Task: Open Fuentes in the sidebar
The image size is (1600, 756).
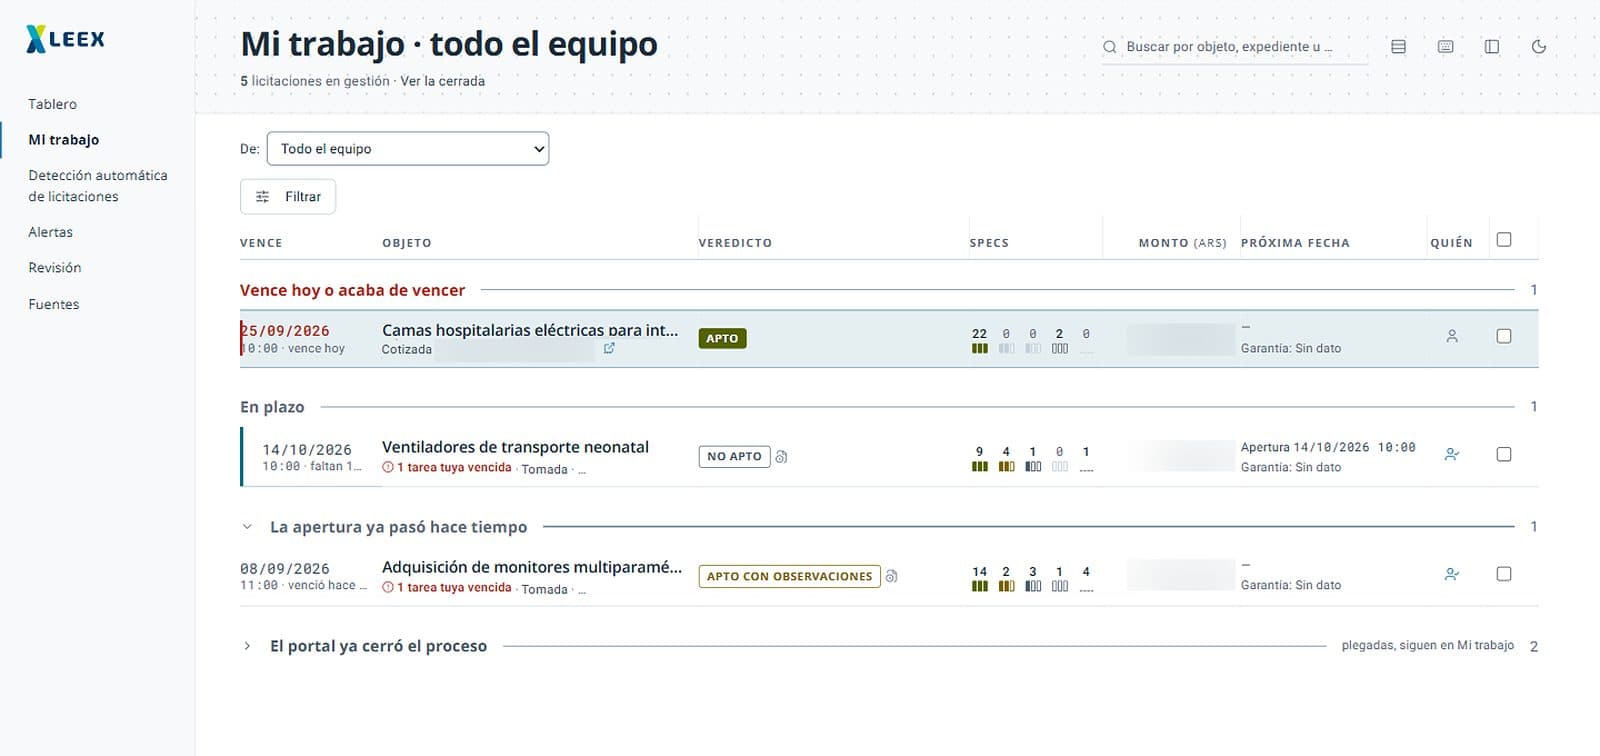Action: pos(54,304)
